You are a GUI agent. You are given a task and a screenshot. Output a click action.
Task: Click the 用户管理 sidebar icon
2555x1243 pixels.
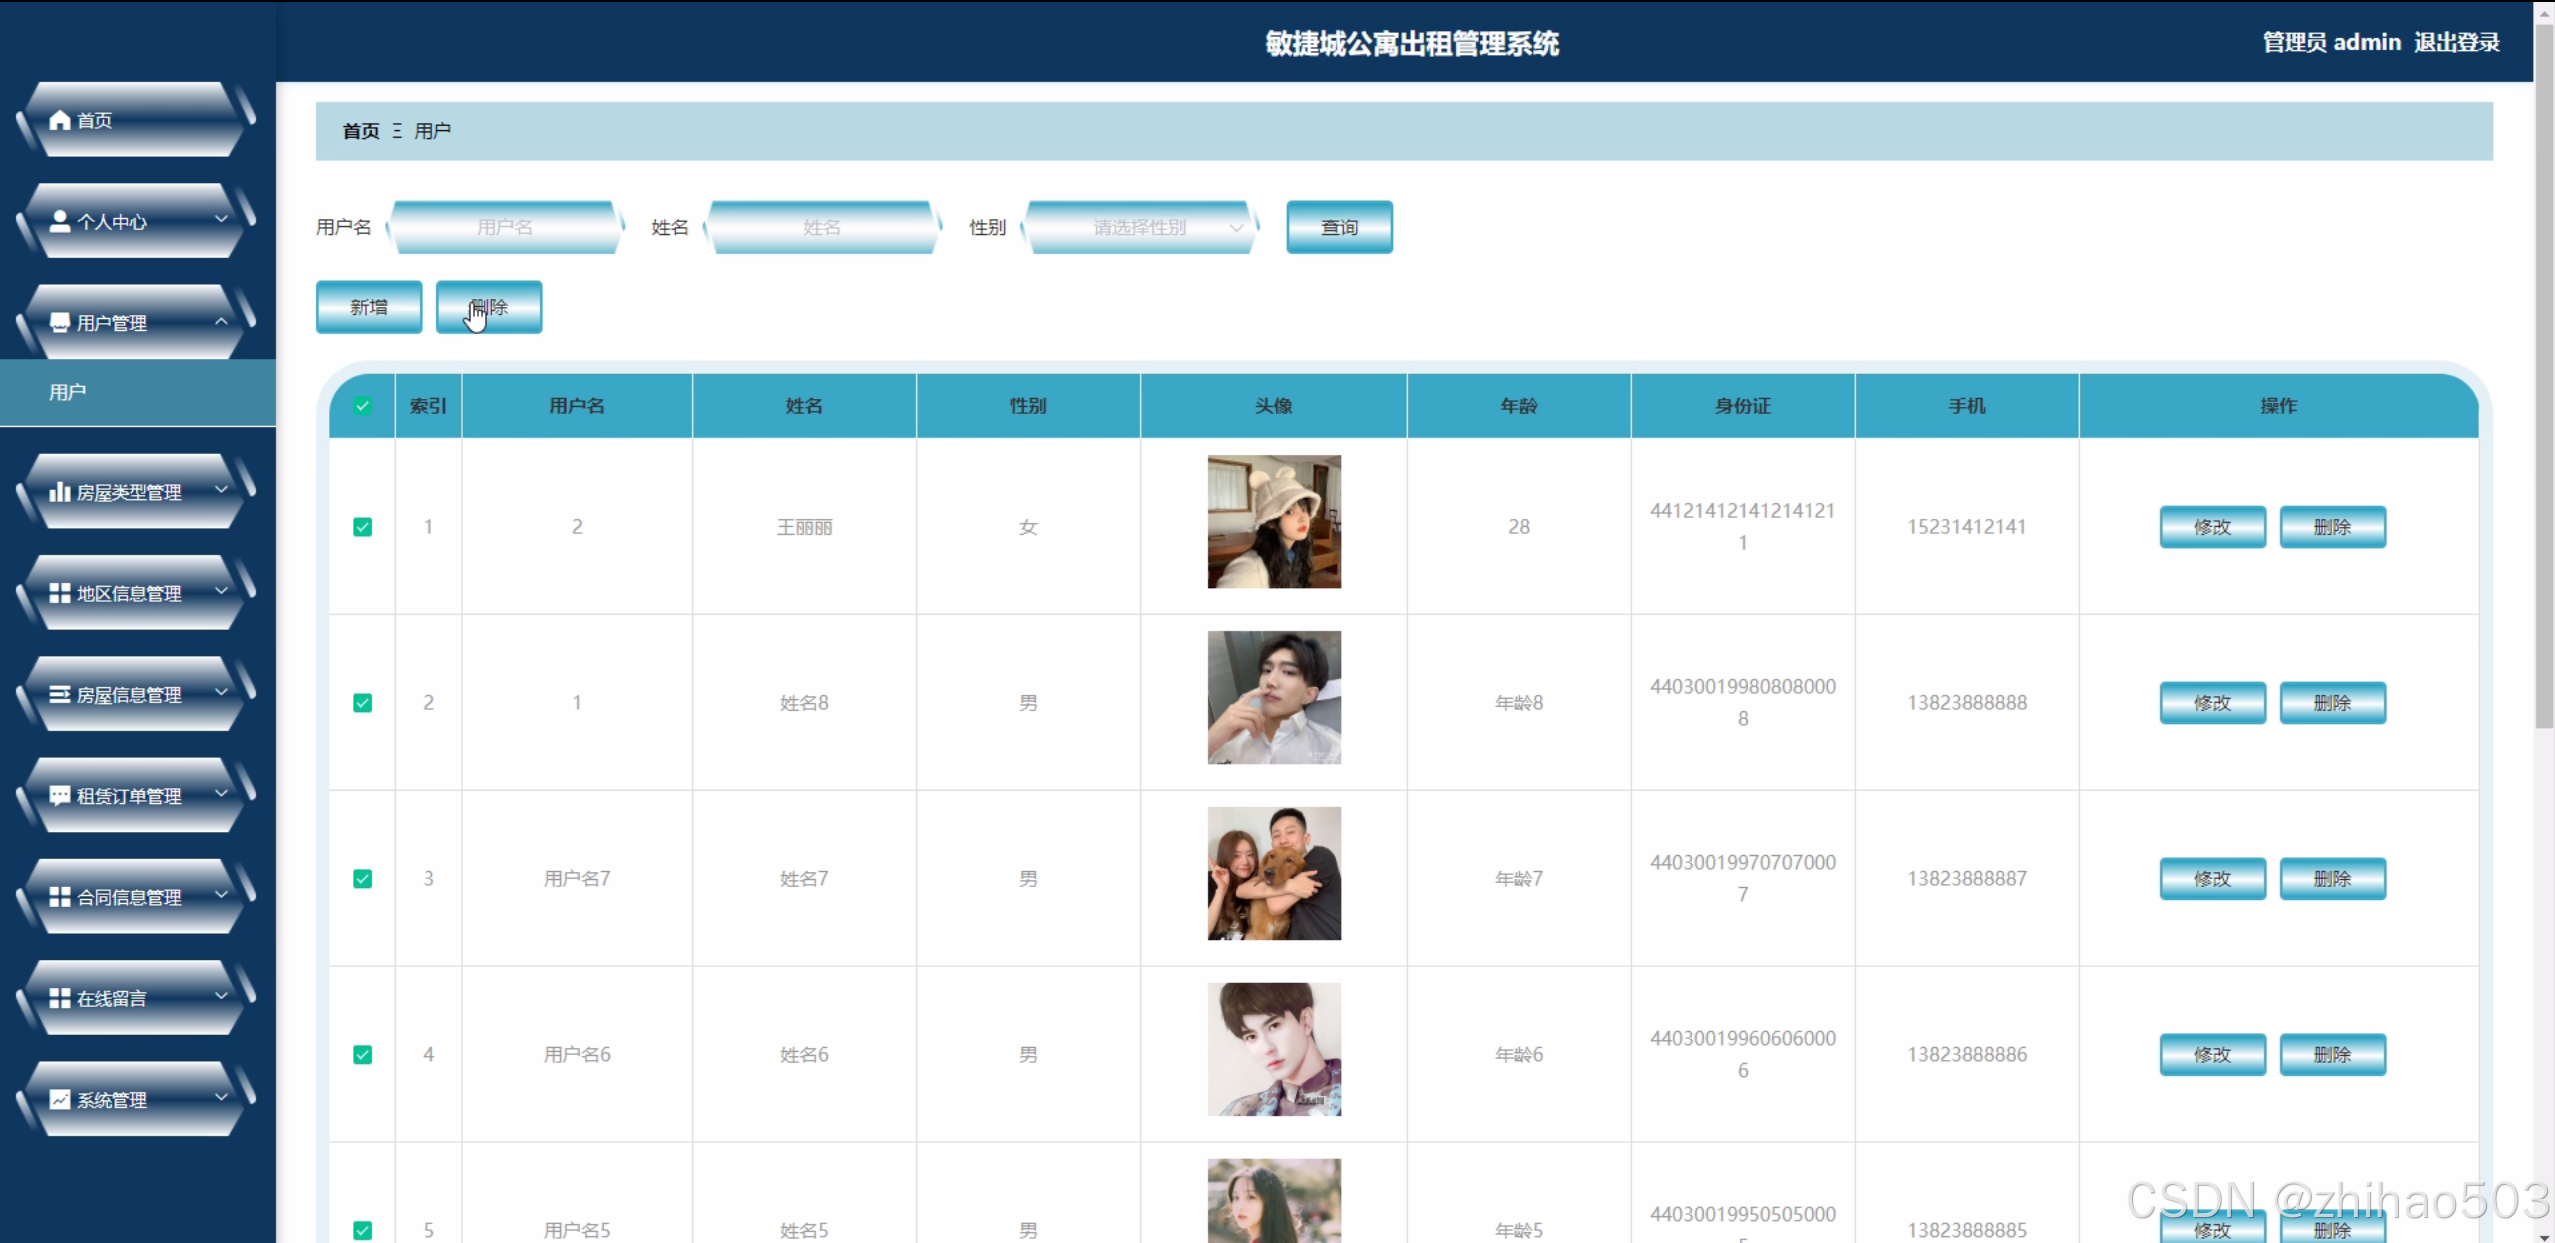[x=60, y=323]
